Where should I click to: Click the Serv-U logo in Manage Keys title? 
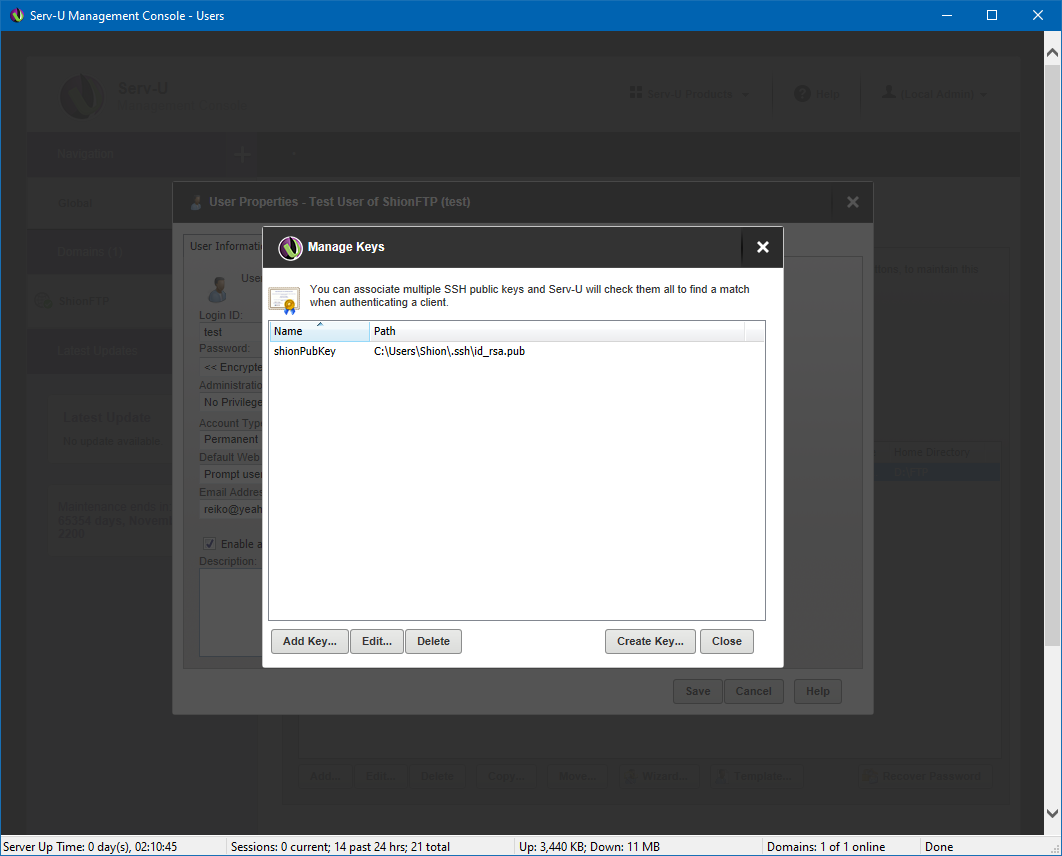click(290, 248)
